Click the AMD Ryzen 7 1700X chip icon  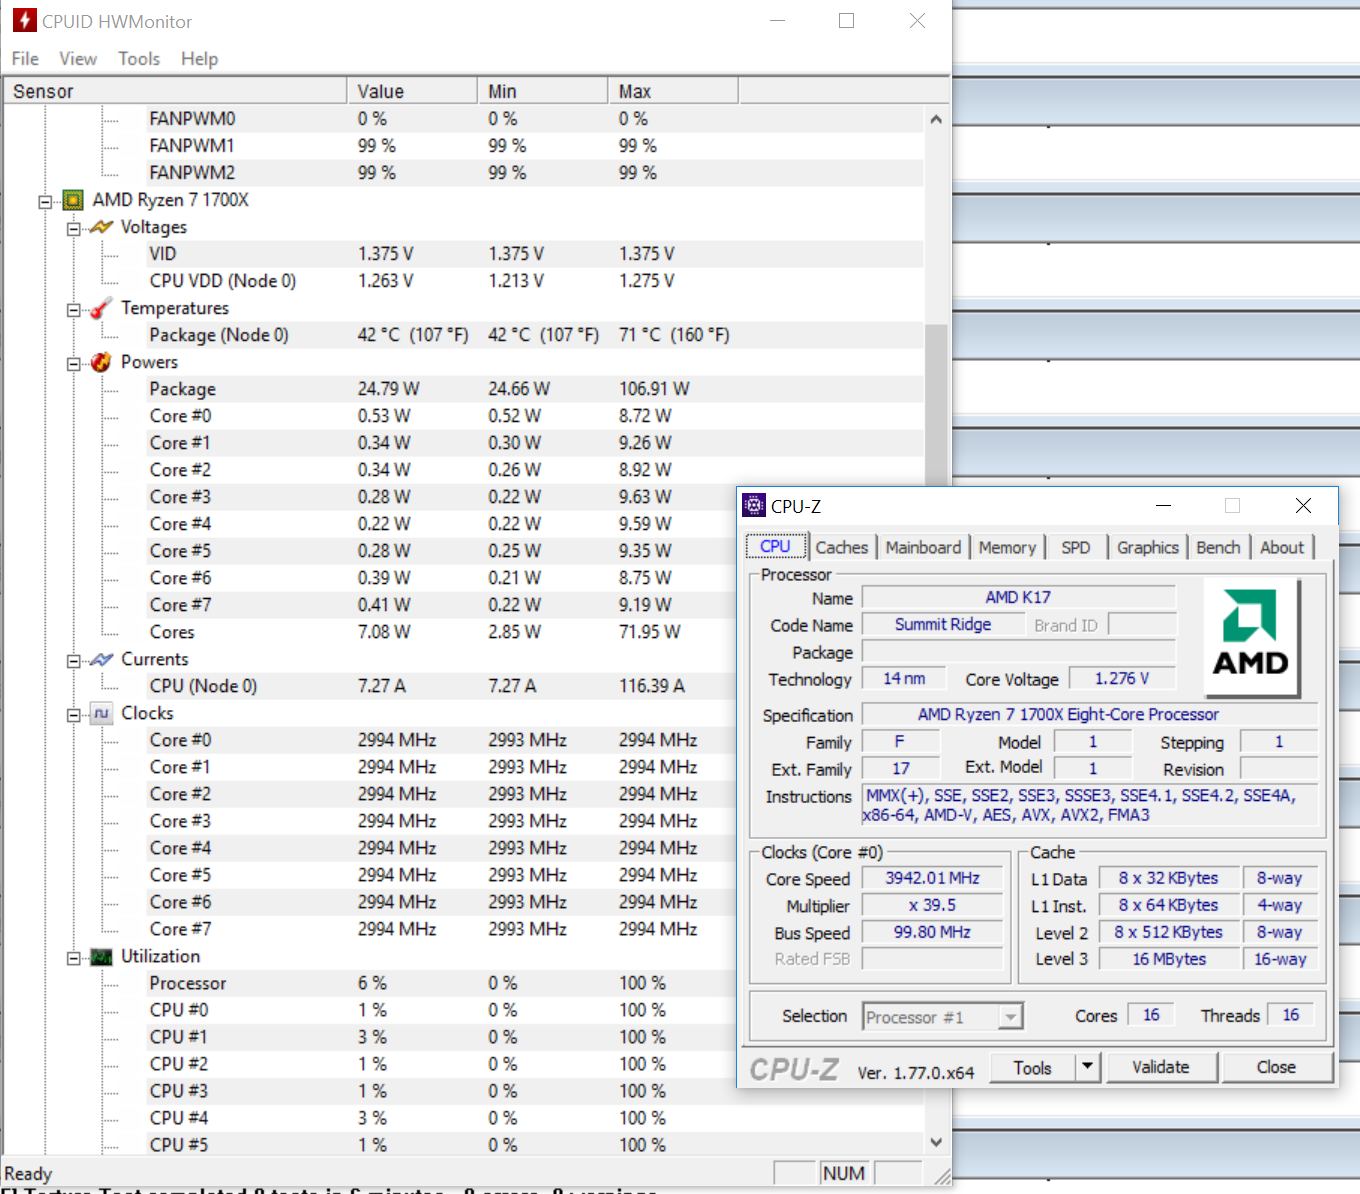pos(73,200)
